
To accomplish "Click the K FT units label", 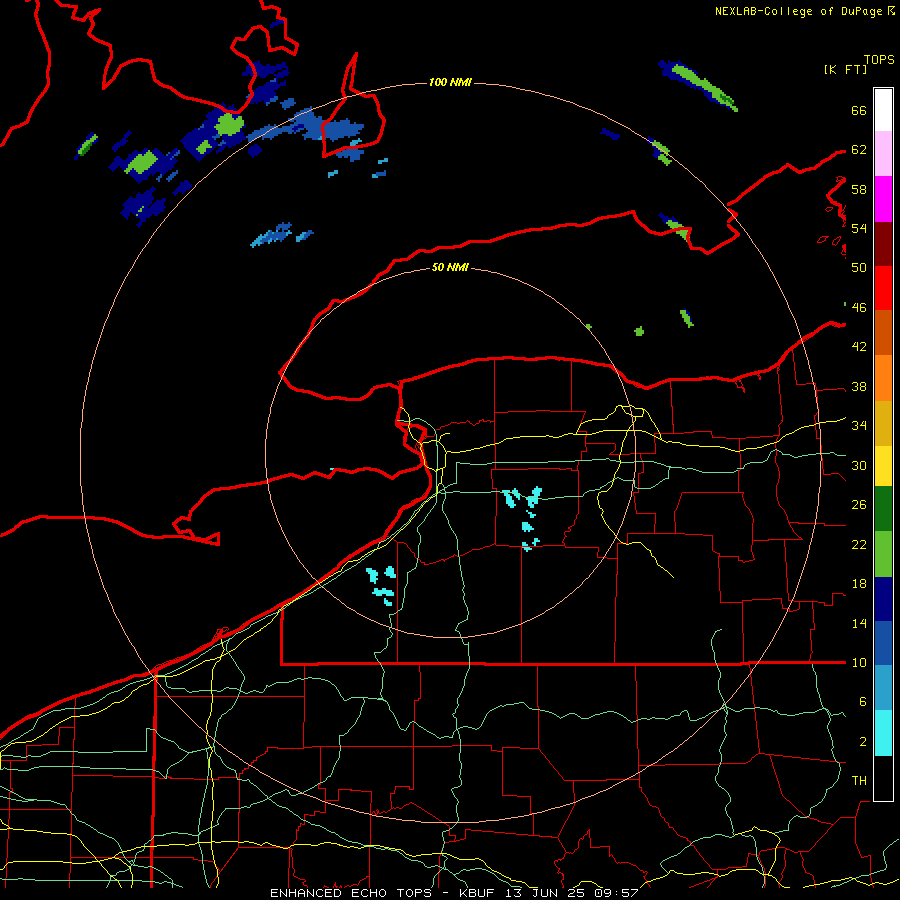I will 845,70.
